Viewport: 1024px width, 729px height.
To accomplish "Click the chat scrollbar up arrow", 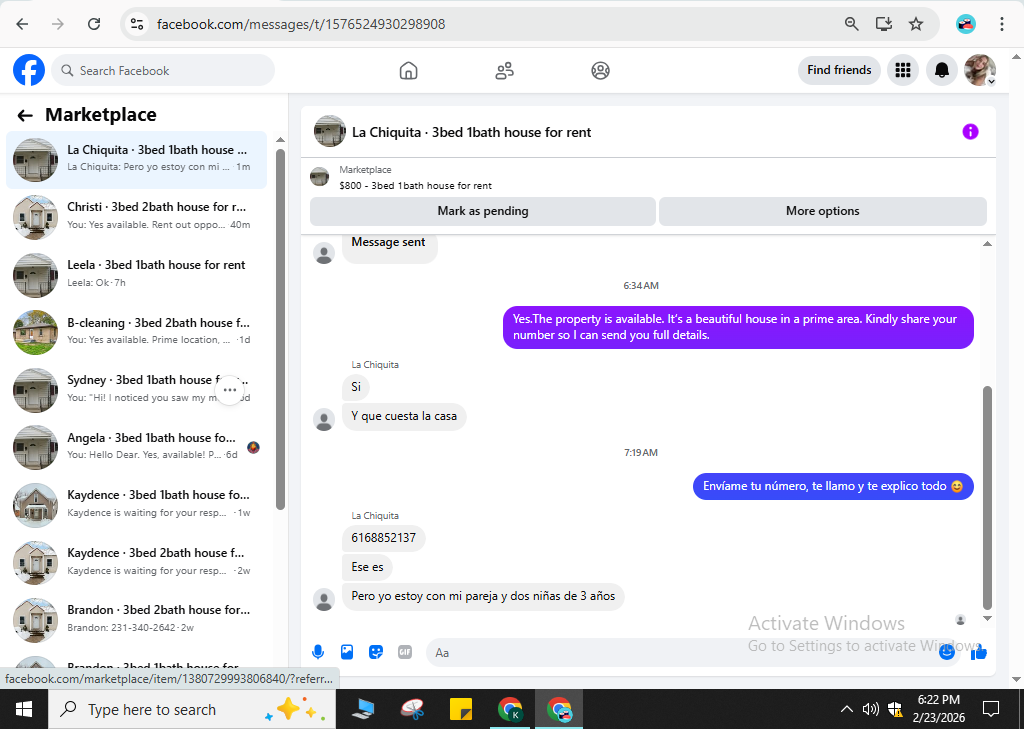I will (987, 244).
